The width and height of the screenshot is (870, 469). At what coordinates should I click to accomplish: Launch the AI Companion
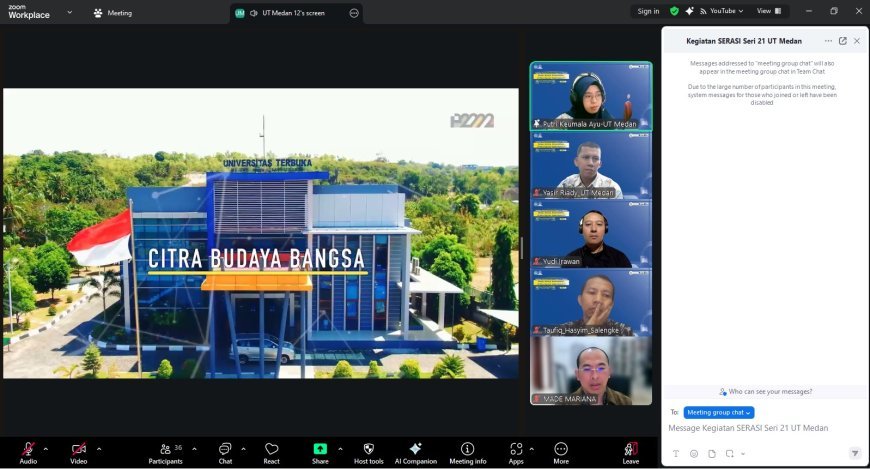click(415, 451)
